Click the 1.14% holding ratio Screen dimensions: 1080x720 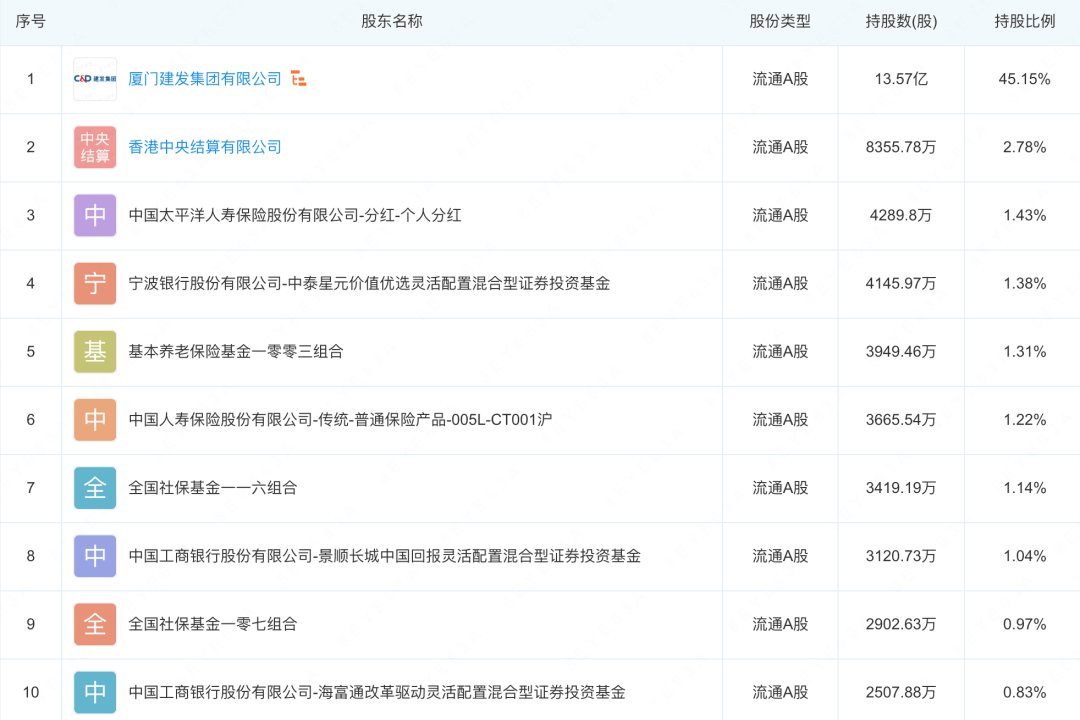(x=1024, y=488)
